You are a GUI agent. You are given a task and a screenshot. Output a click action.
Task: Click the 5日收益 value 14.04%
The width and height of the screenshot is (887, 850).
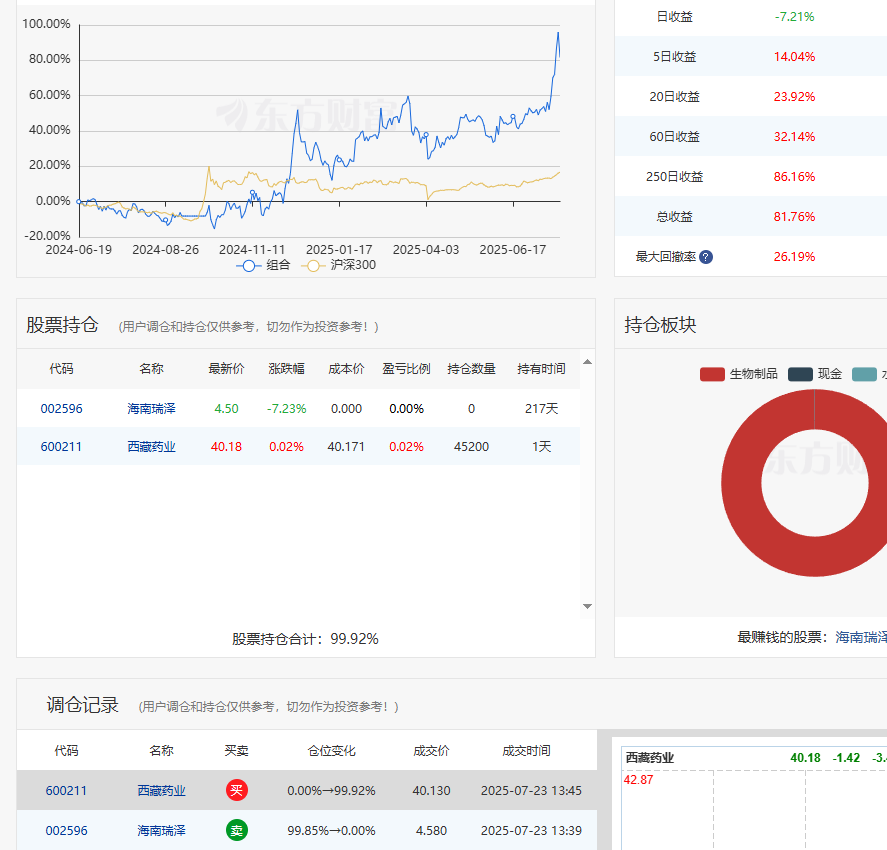tap(794, 57)
